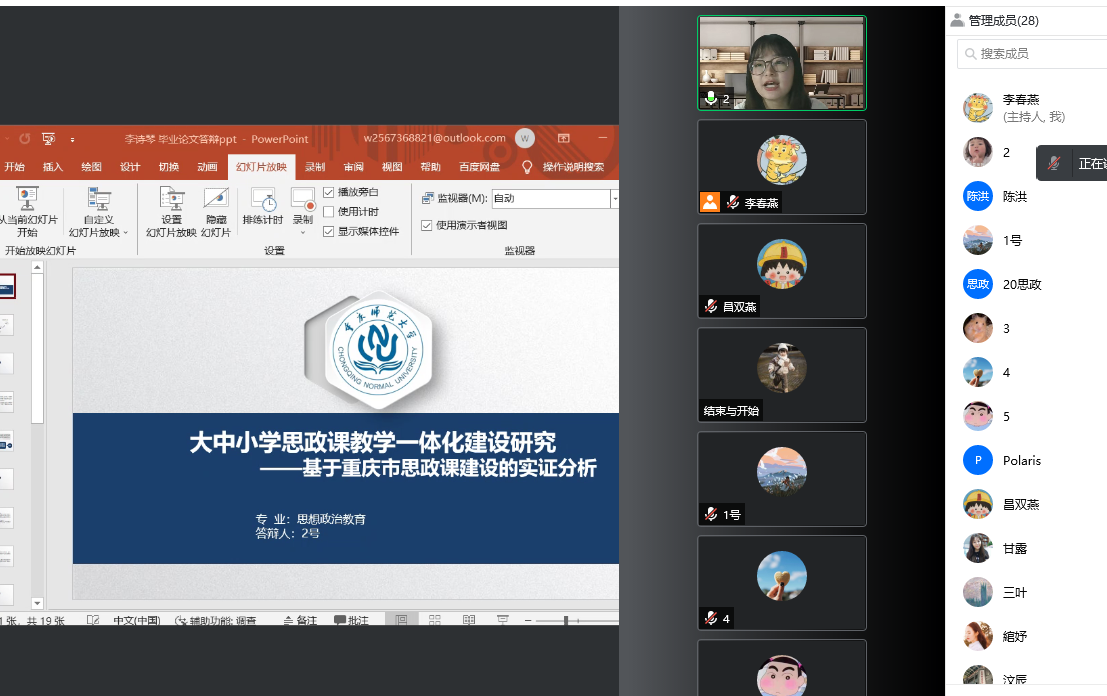Uncheck the 播放旁白 checkbox
This screenshot has width=1107, height=696.
tap(329, 192)
